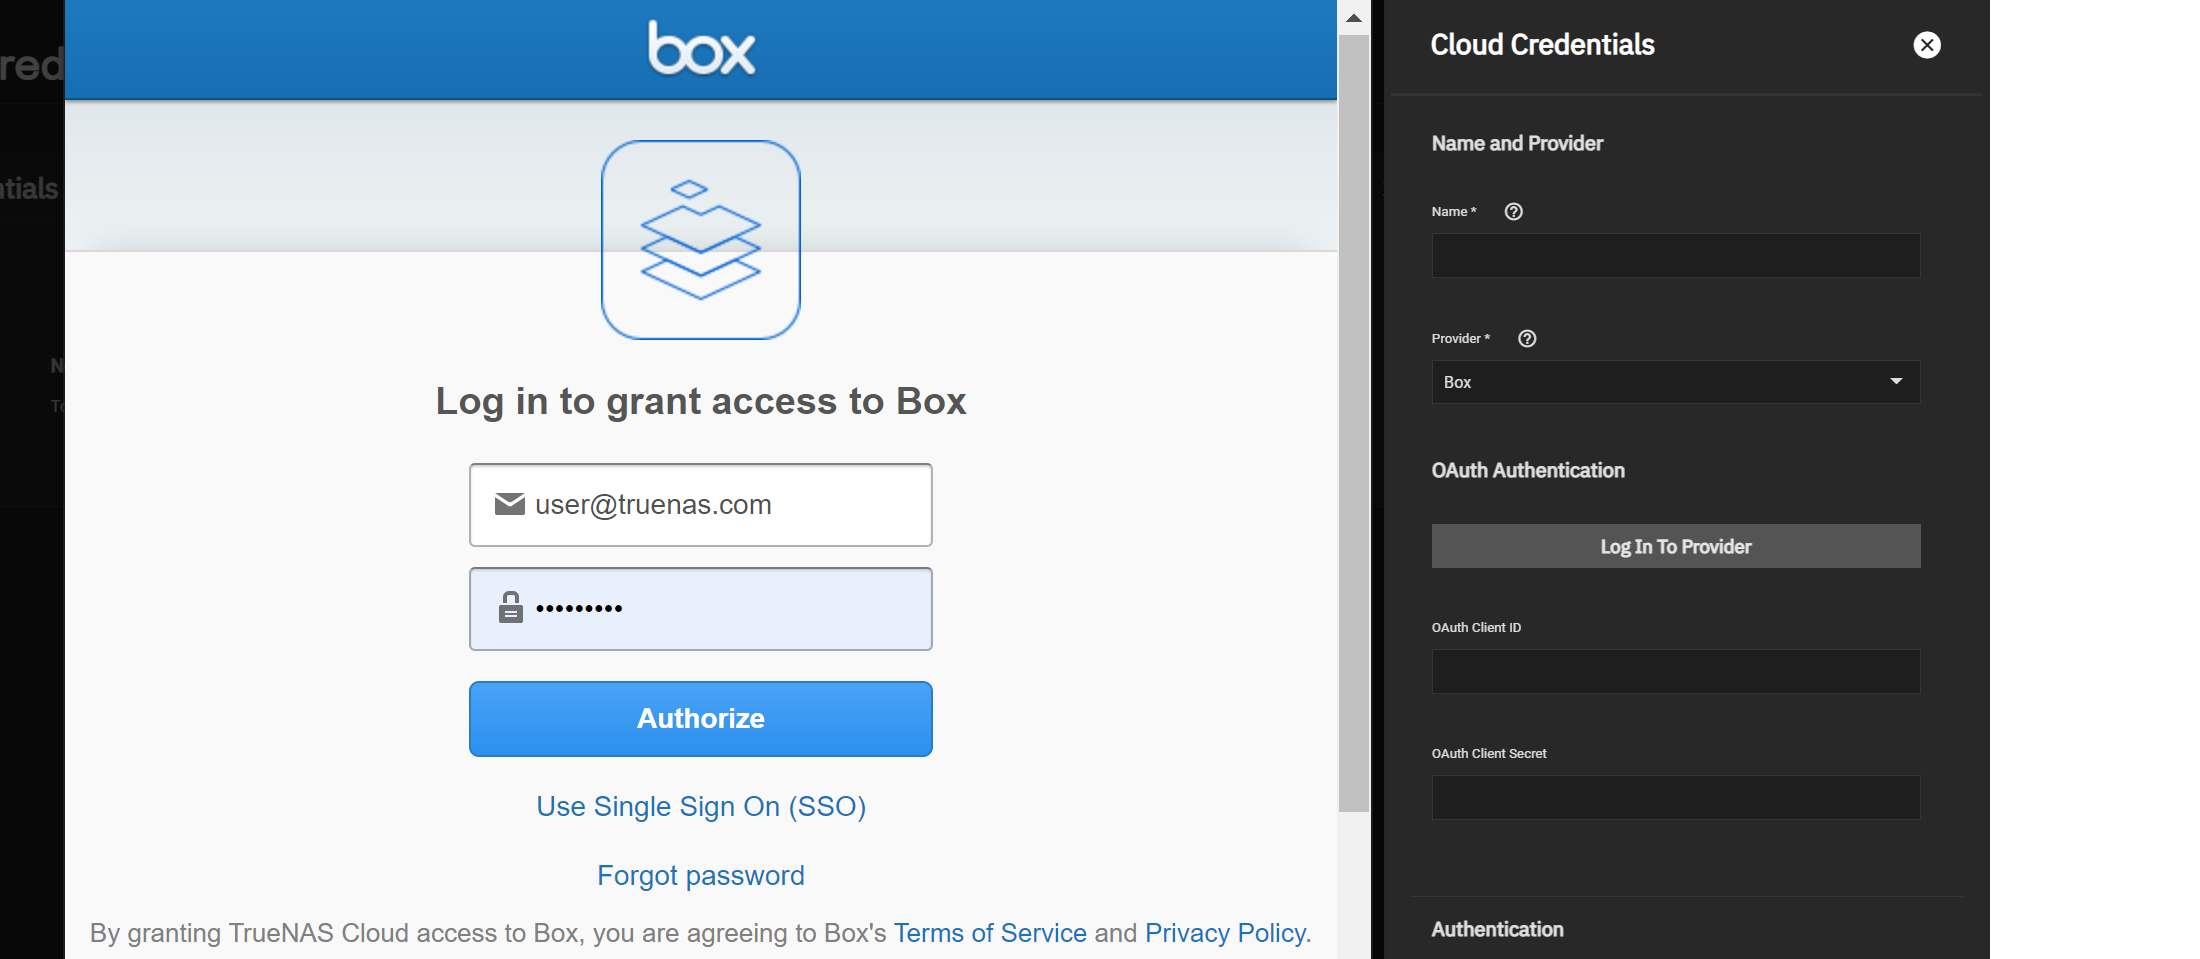Click the Box logo in header
This screenshot has height=959, width=2200.
[701, 49]
